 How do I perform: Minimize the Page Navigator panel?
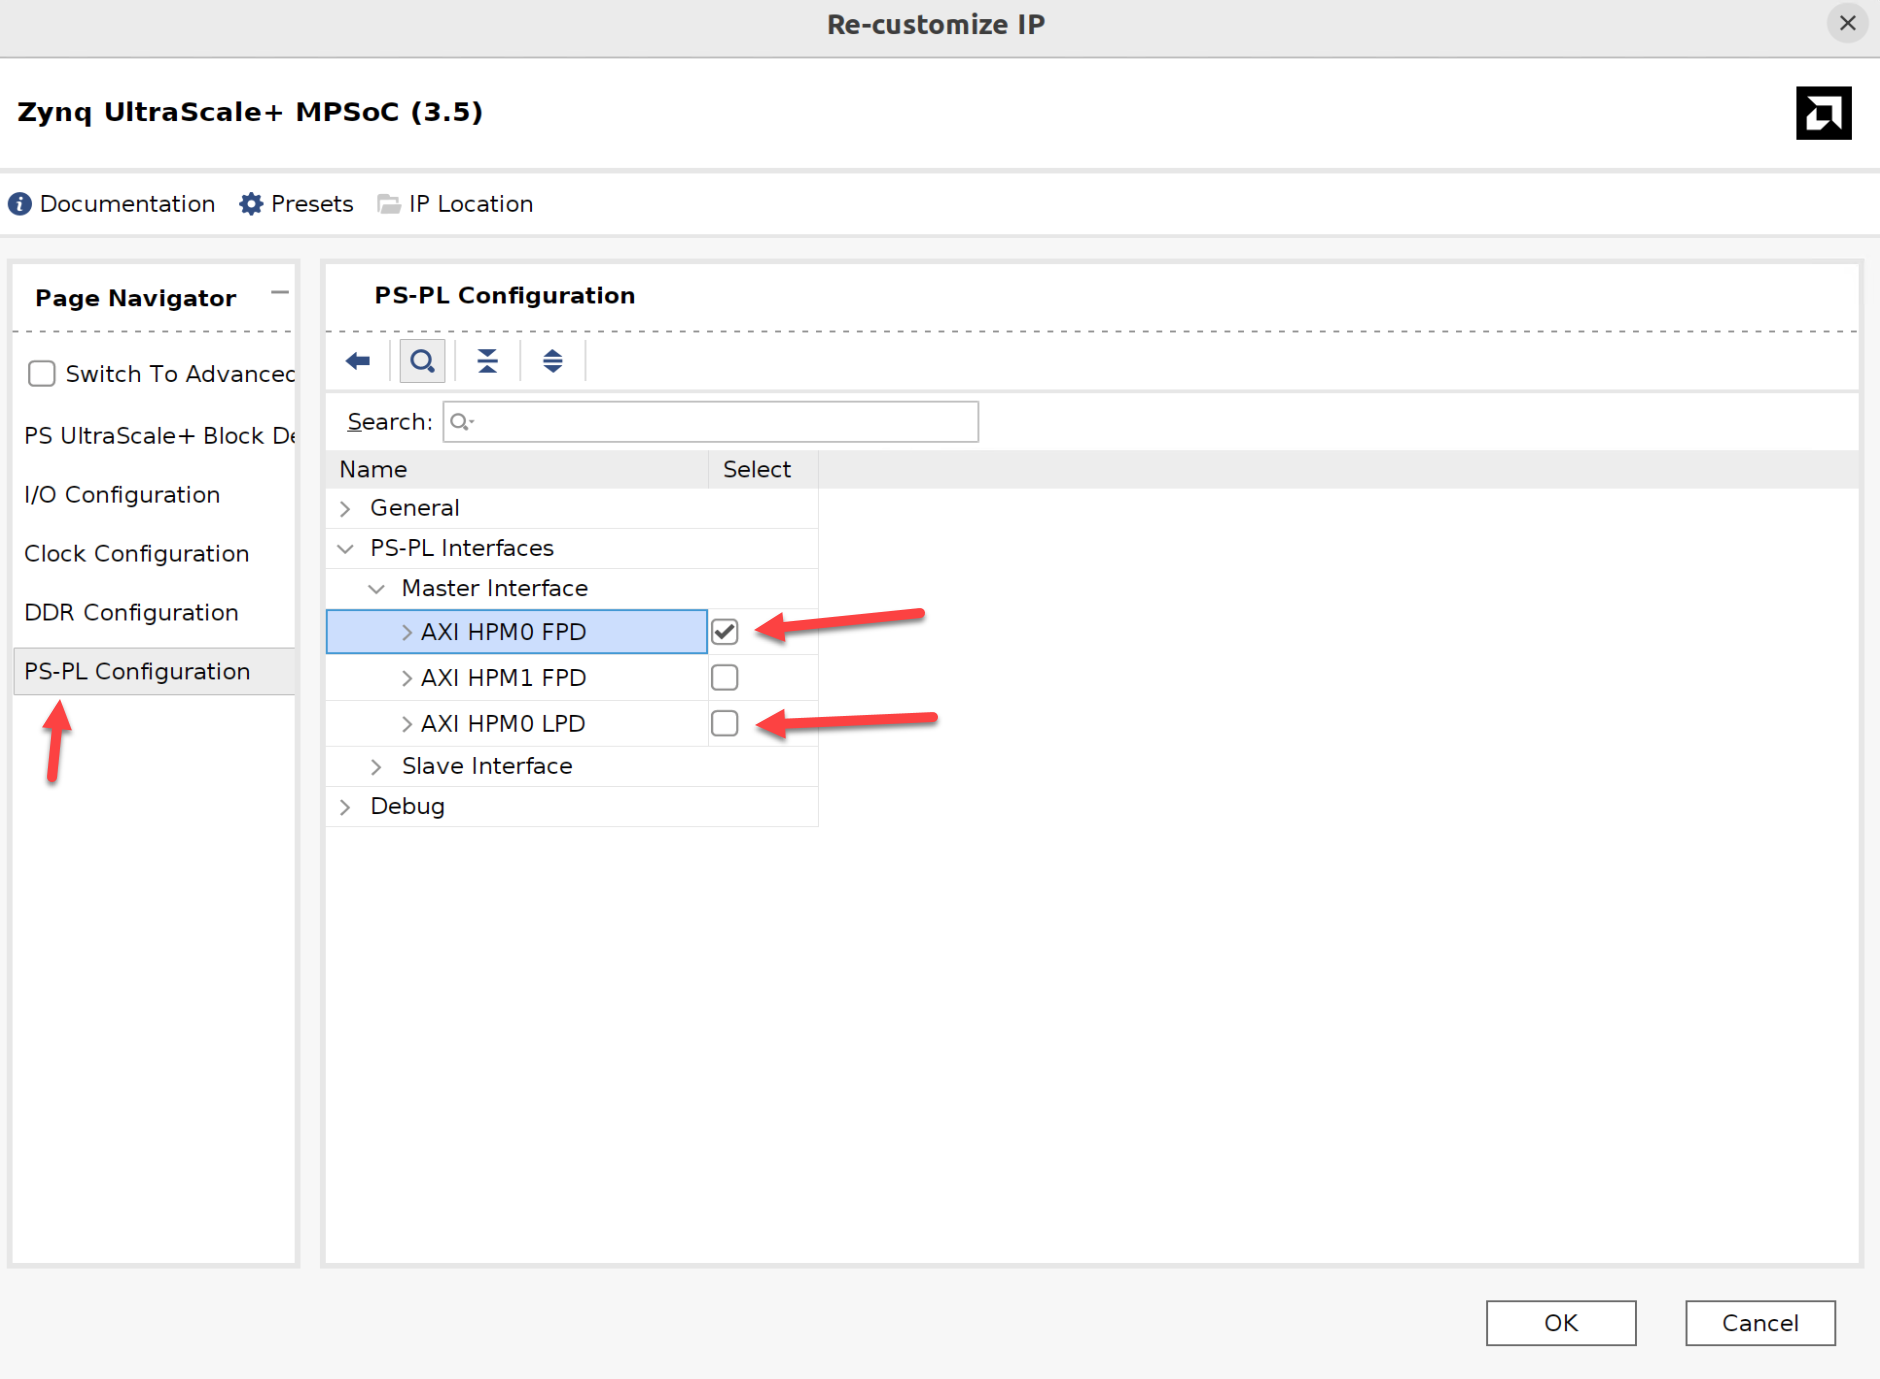(280, 293)
